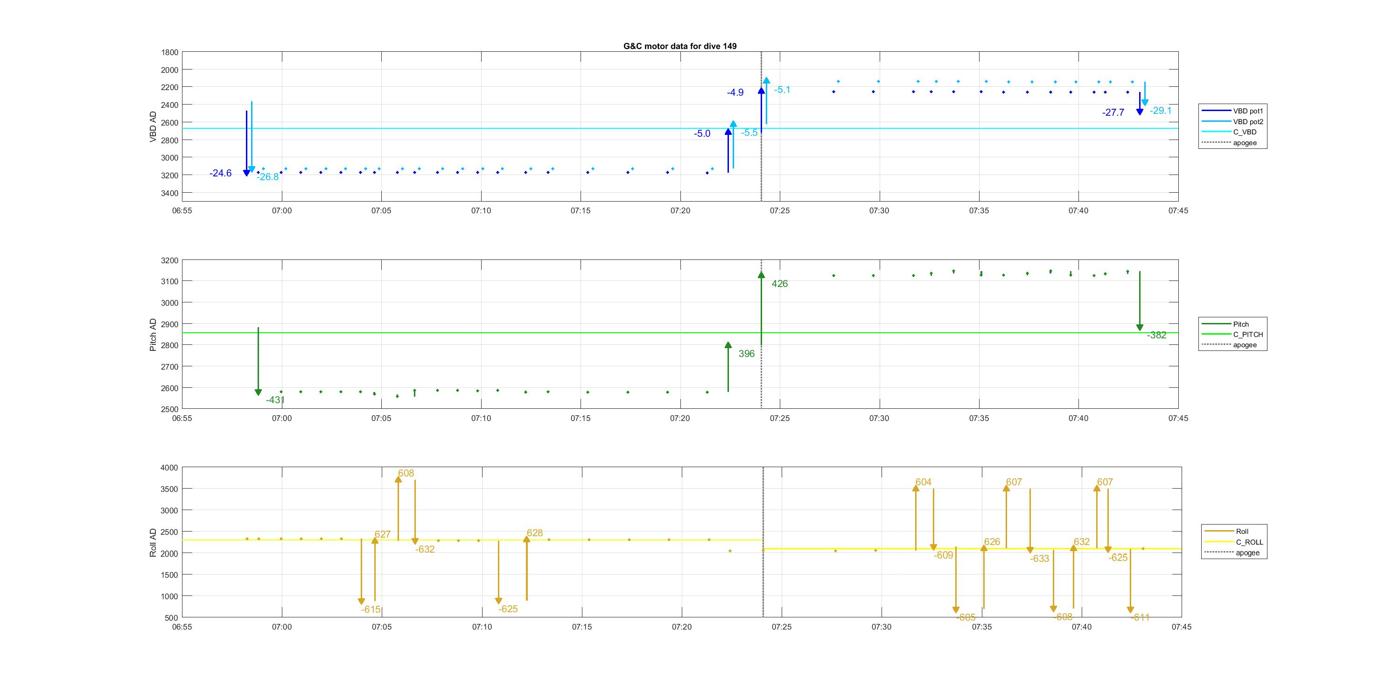Click the -609 roll annotation

[944, 555]
